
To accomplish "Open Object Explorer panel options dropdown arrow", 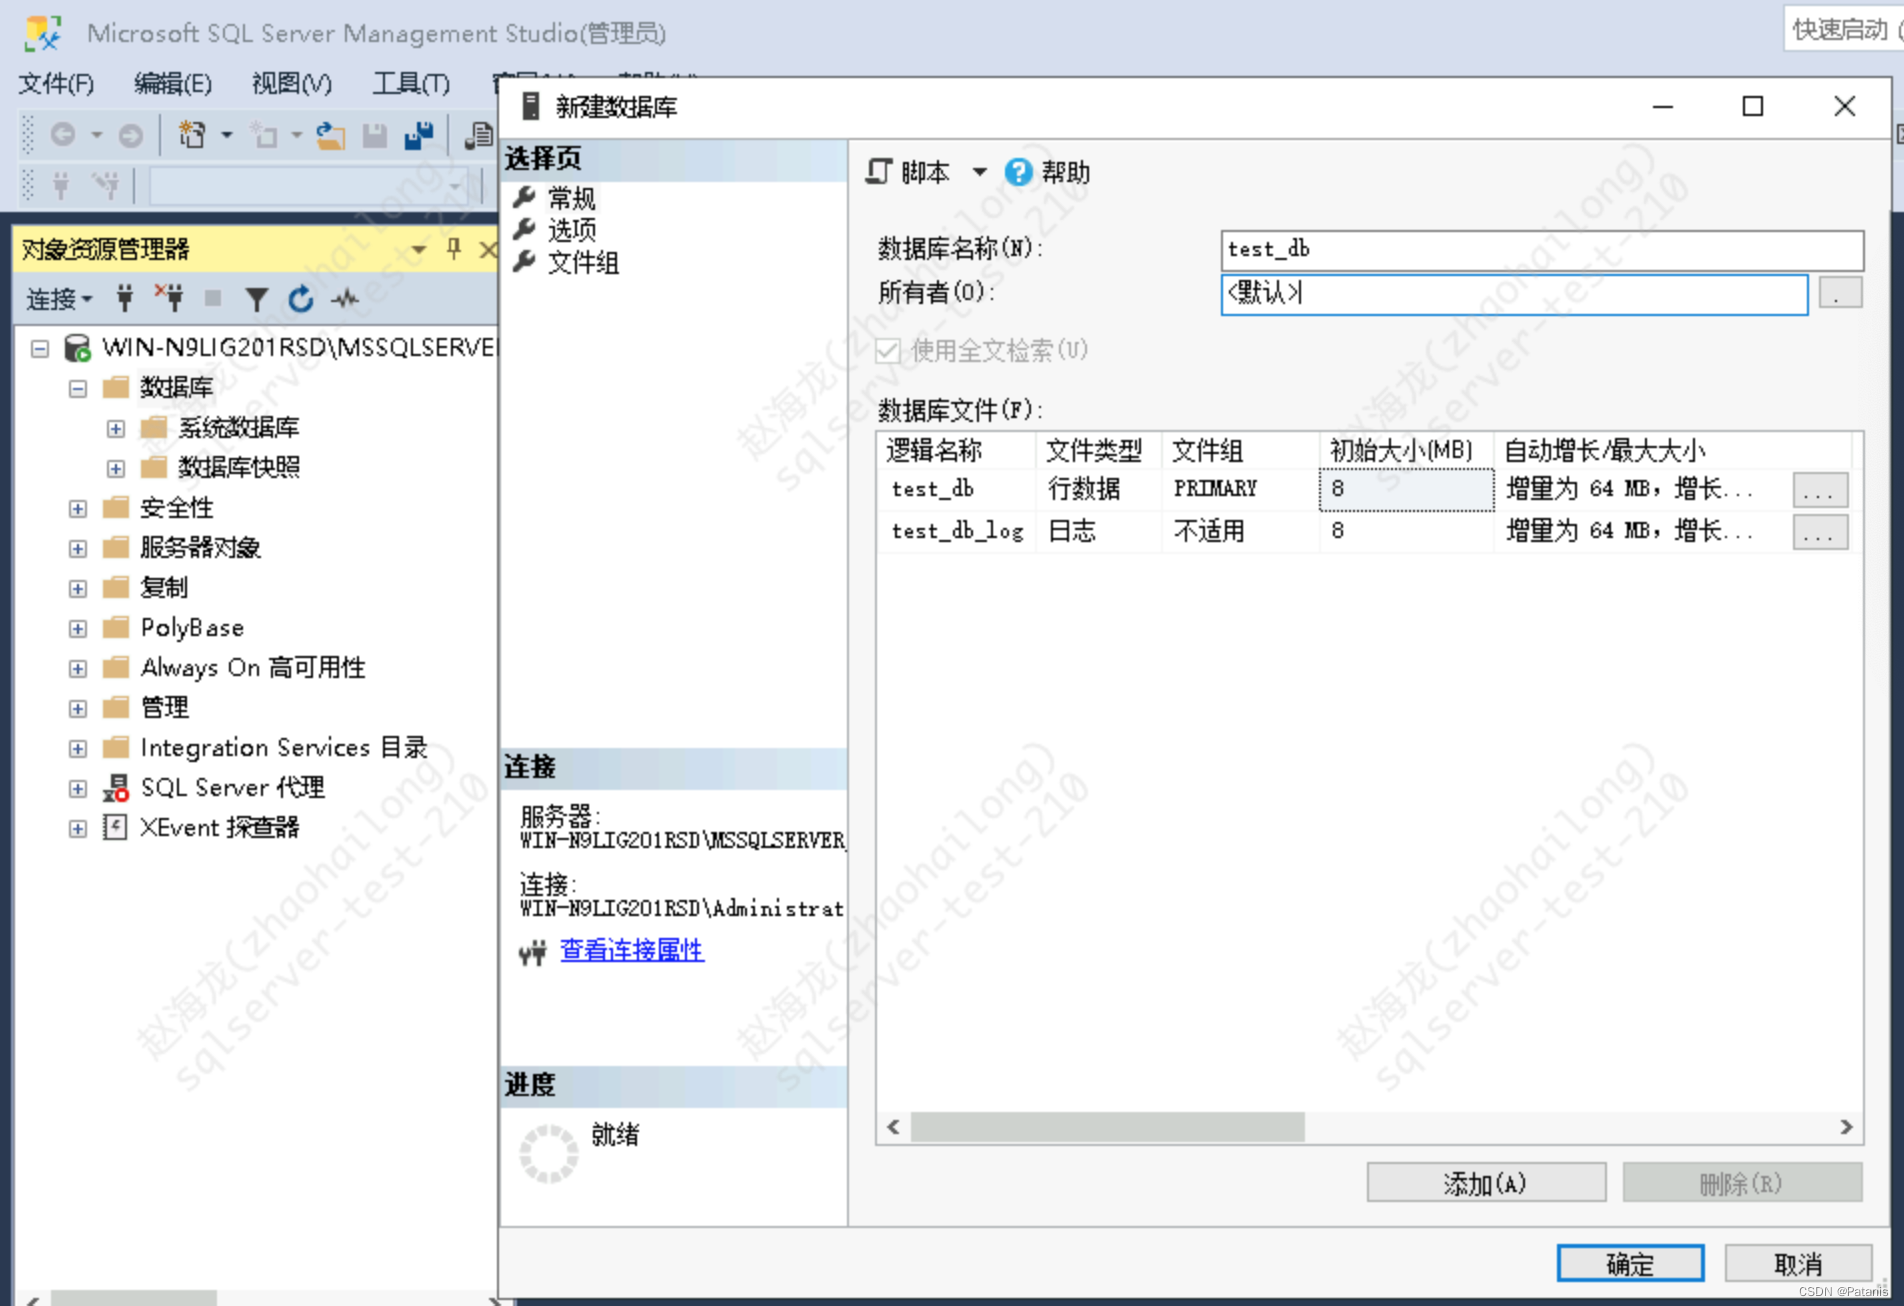I will (x=419, y=249).
